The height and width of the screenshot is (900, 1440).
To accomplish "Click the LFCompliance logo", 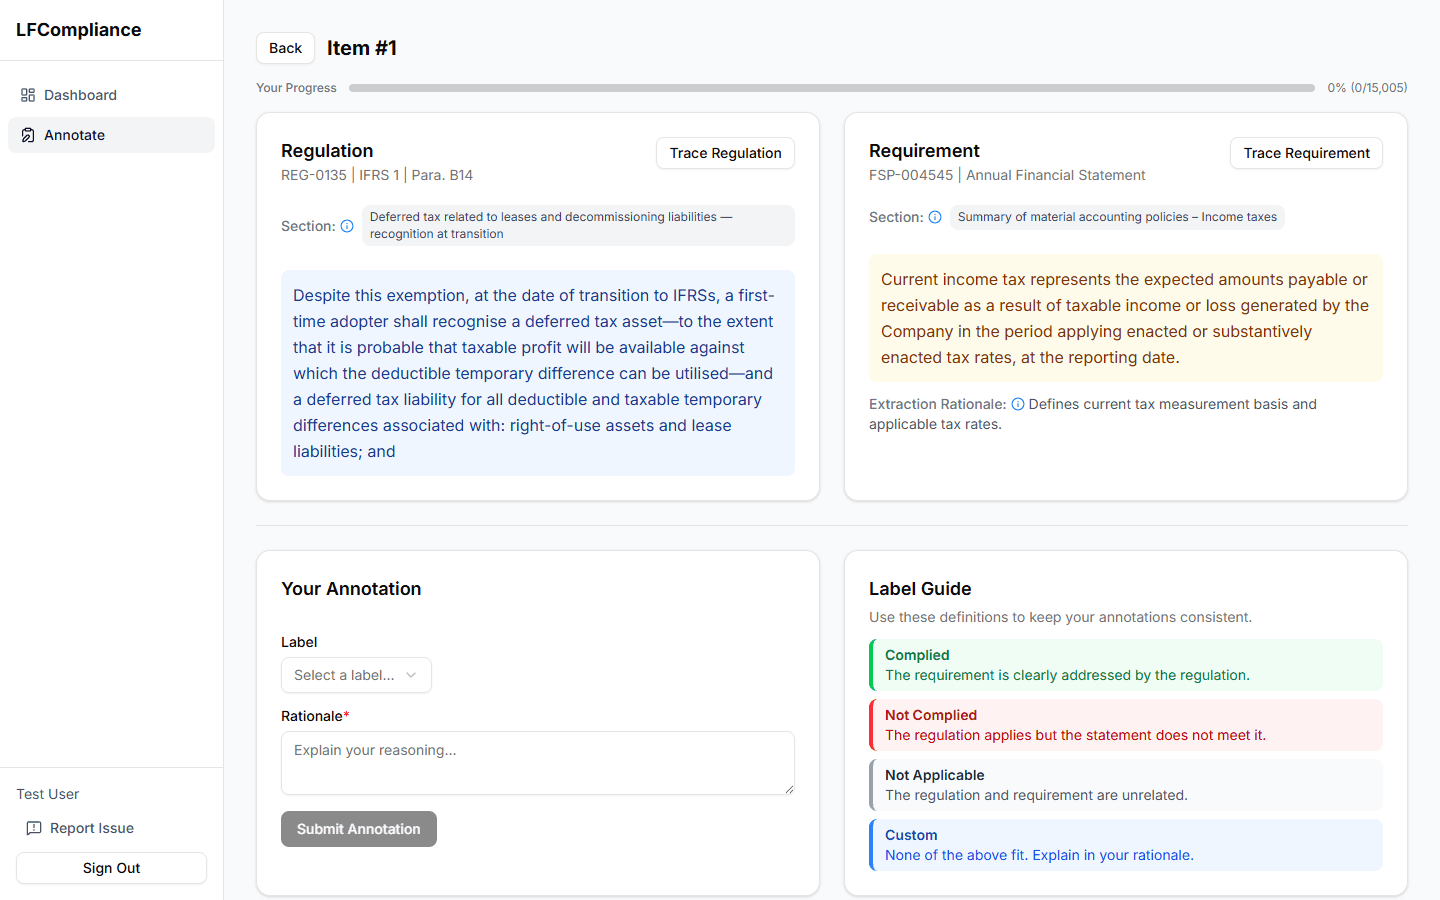I will tap(78, 30).
